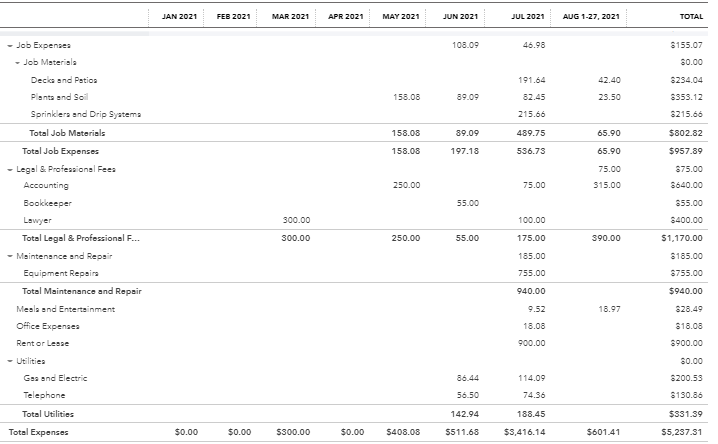Click the JUL 2021 column header
This screenshot has width=718, height=444.
pos(528,16)
